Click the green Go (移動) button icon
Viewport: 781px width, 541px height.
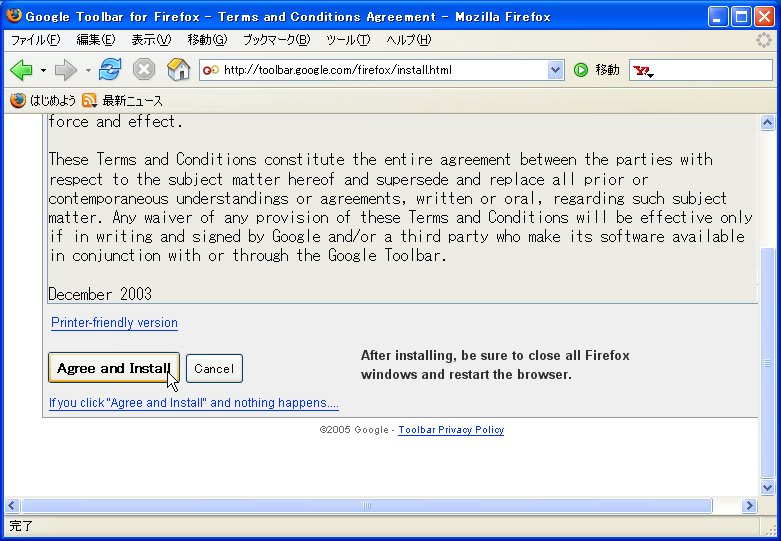coord(581,70)
